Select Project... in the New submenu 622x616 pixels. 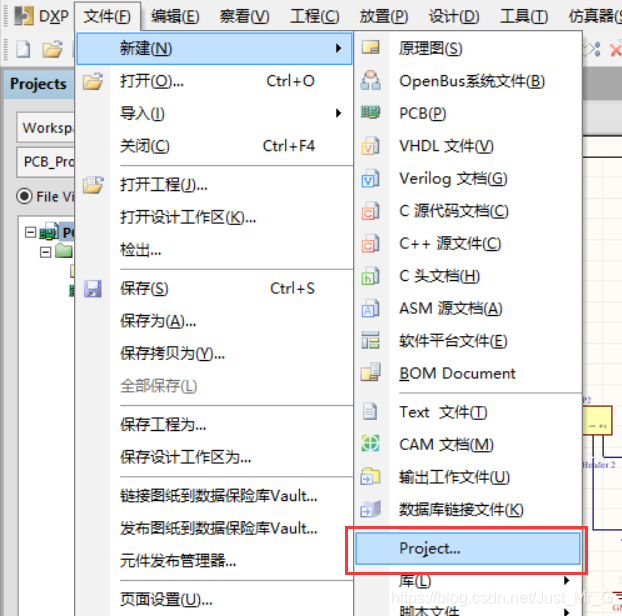tap(468, 549)
